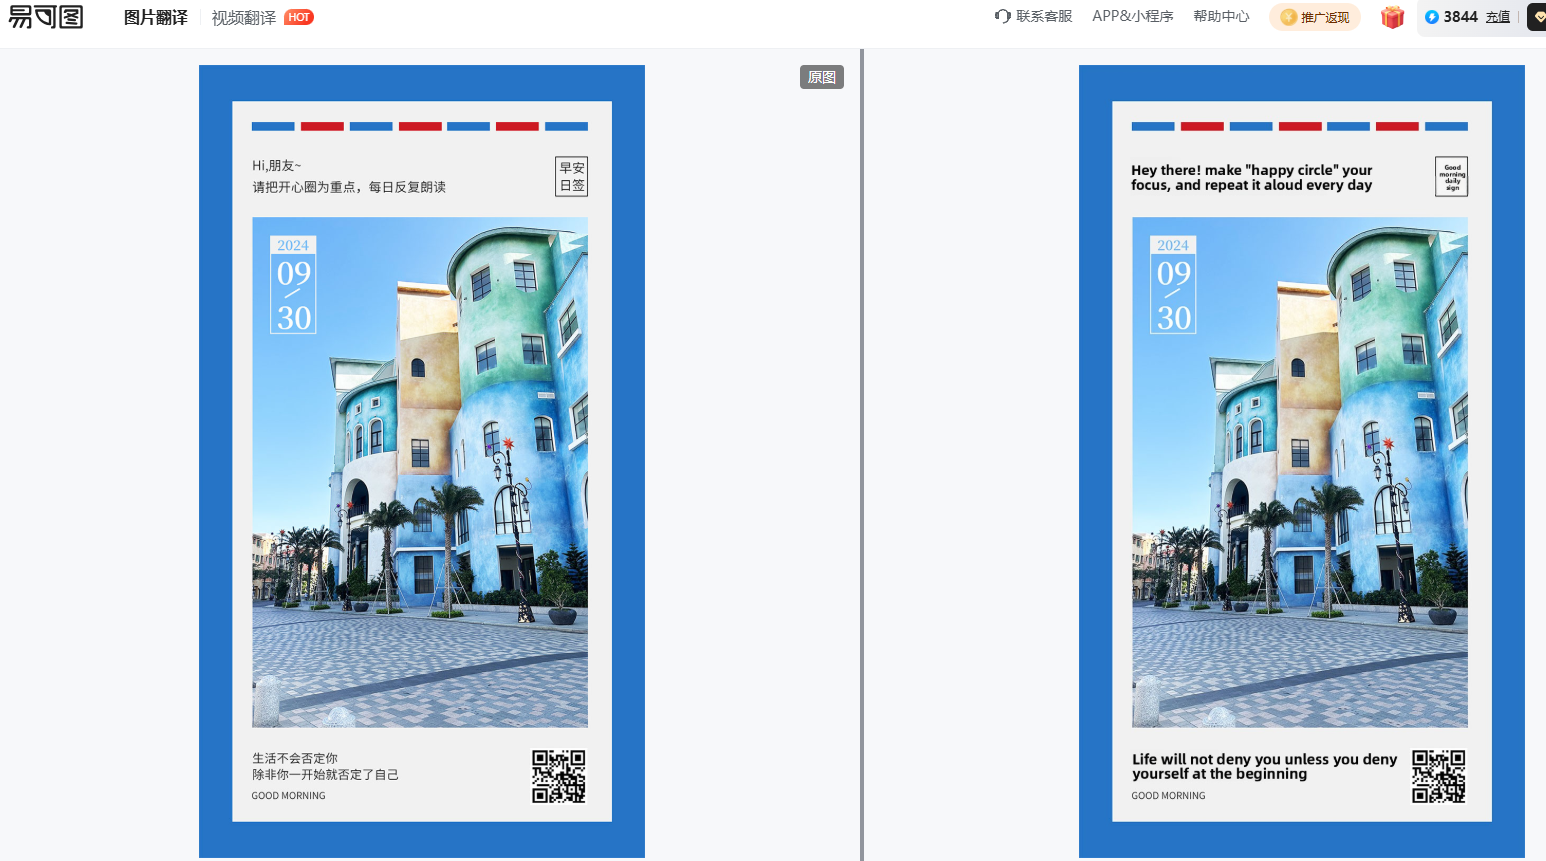Click the black VIP diamond icon
Image resolution: width=1546 pixels, height=861 pixels.
[x=1537, y=17]
